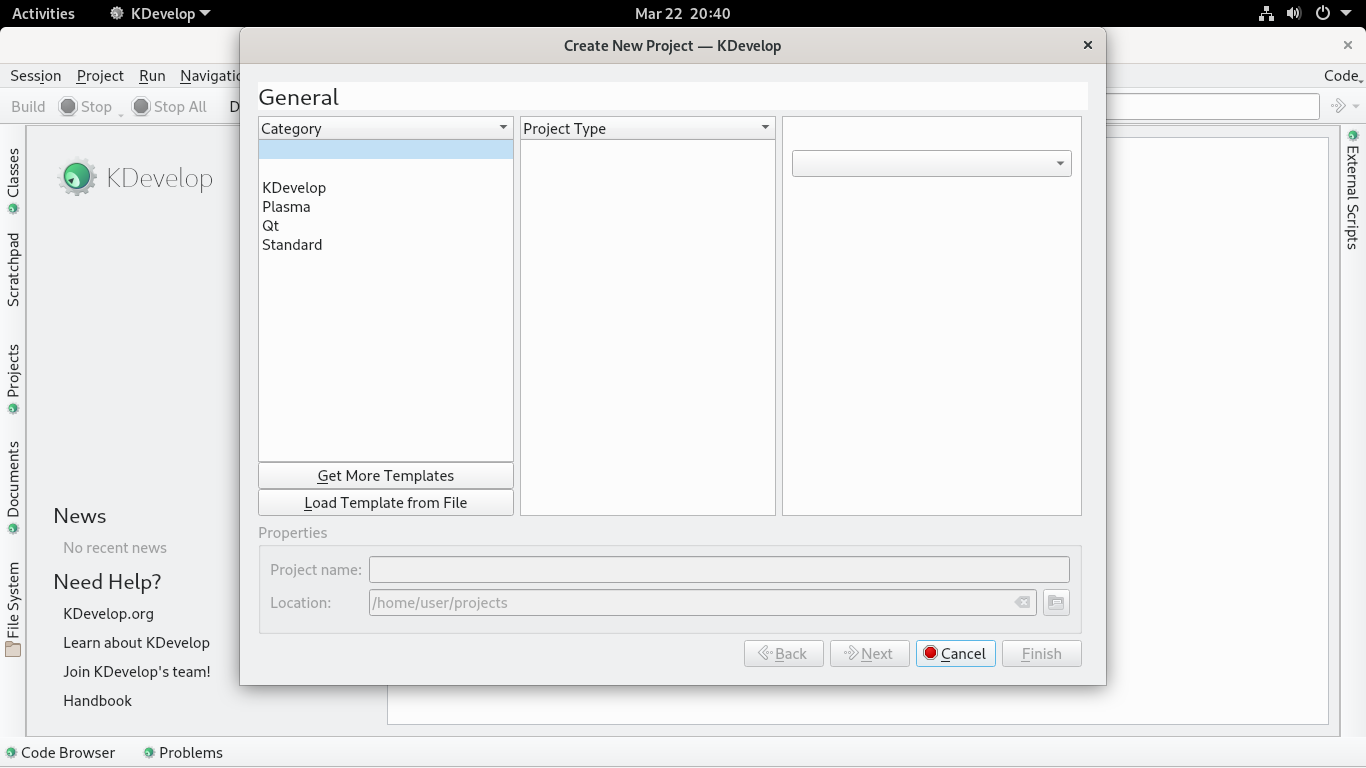Click the Project name input field
This screenshot has height=768, width=1366.
click(x=719, y=570)
